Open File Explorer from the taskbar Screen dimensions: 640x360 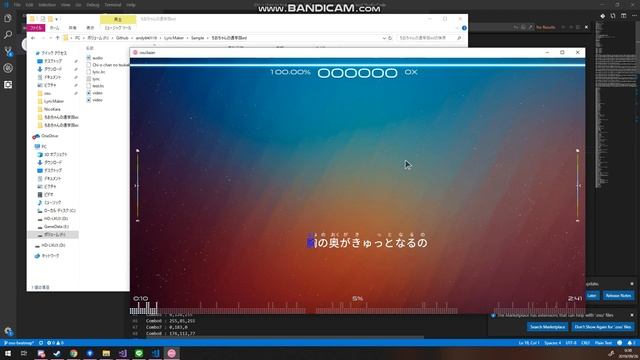pyautogui.click(x=106, y=353)
